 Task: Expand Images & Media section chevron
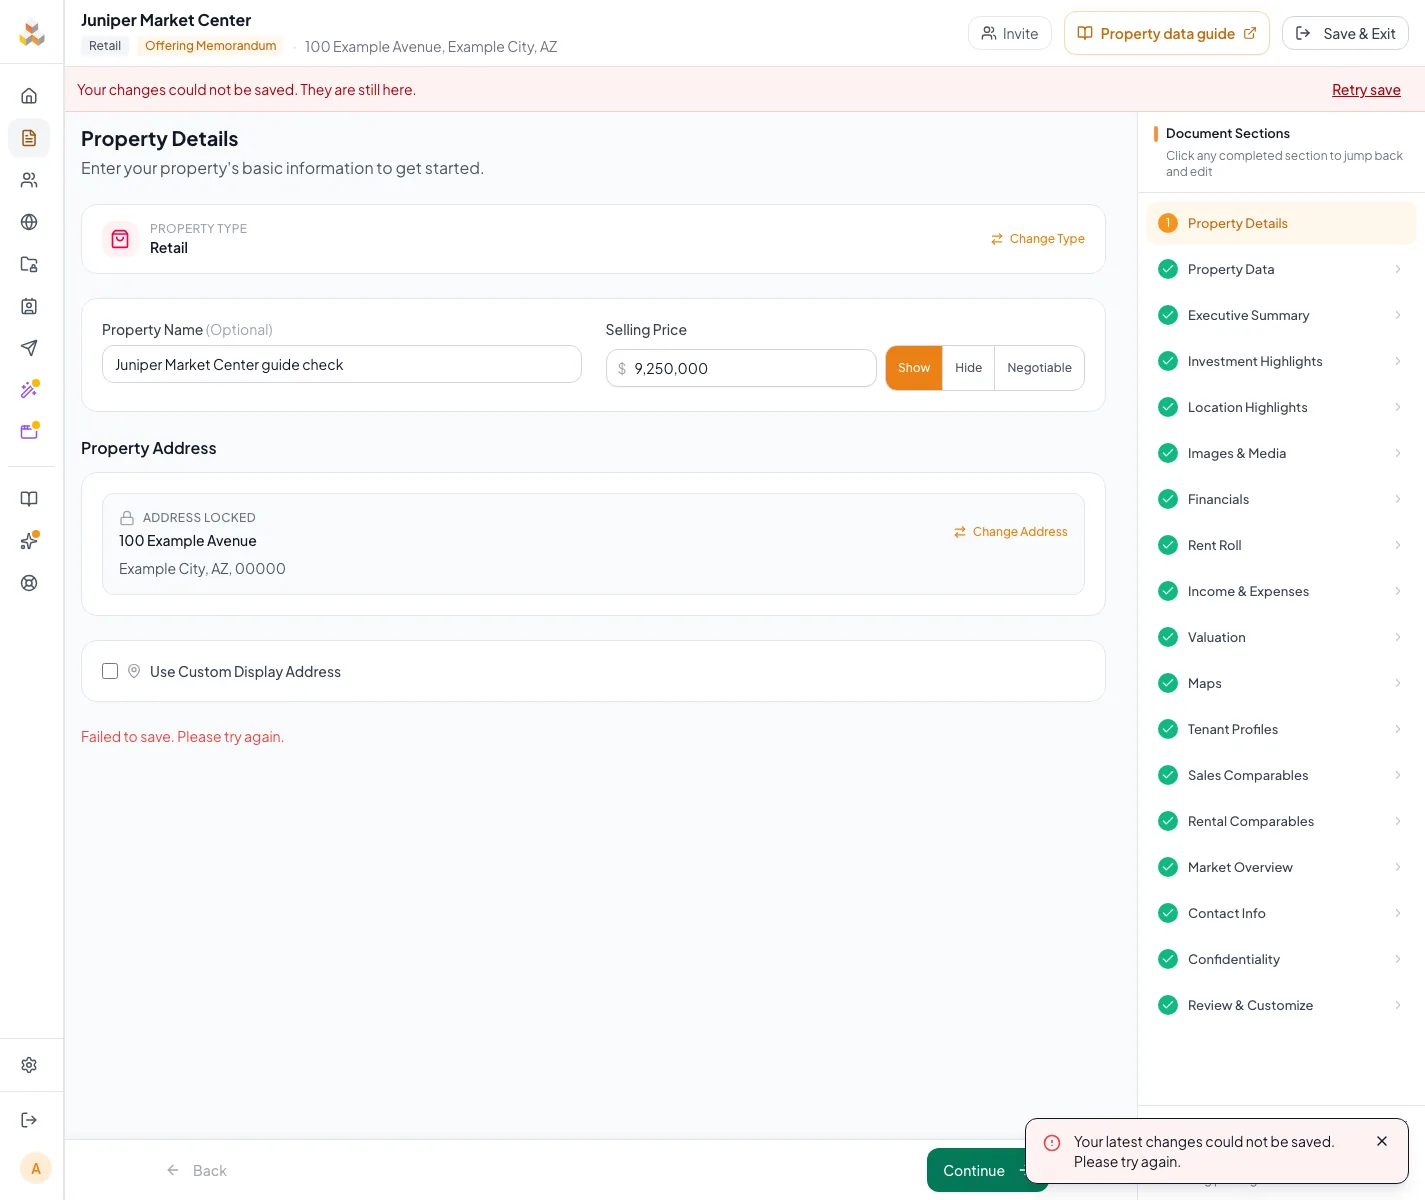point(1397,453)
